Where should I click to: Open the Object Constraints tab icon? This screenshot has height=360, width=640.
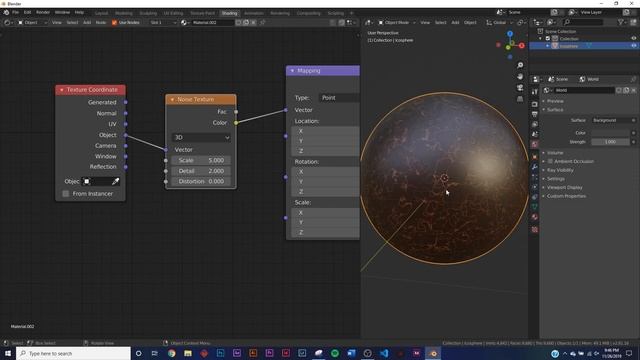pos(535,197)
